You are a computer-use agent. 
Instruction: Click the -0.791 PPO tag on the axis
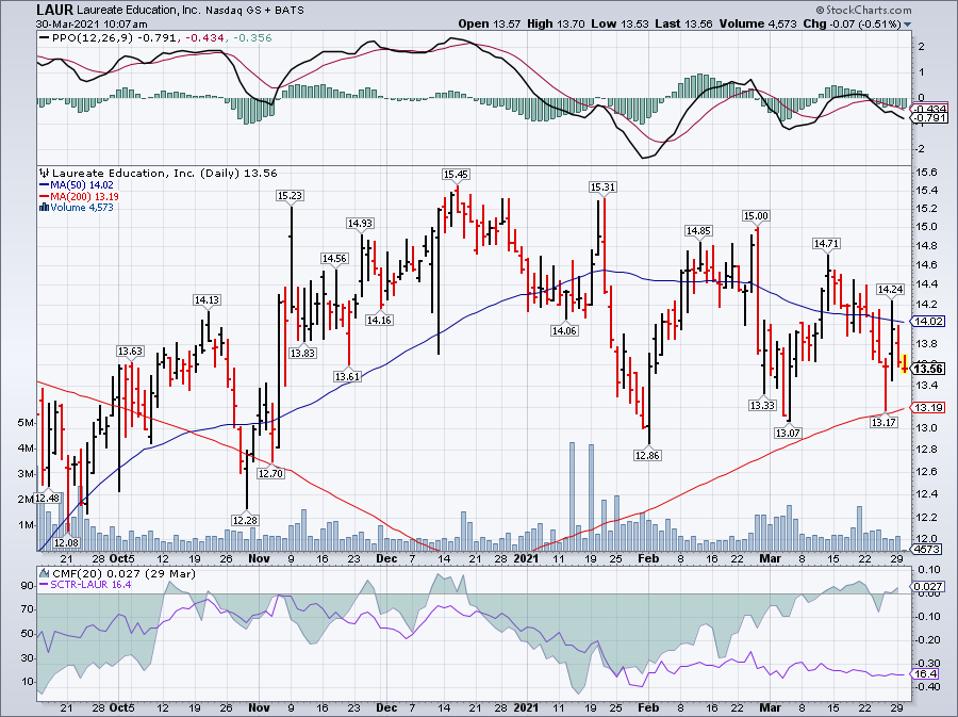tap(930, 118)
